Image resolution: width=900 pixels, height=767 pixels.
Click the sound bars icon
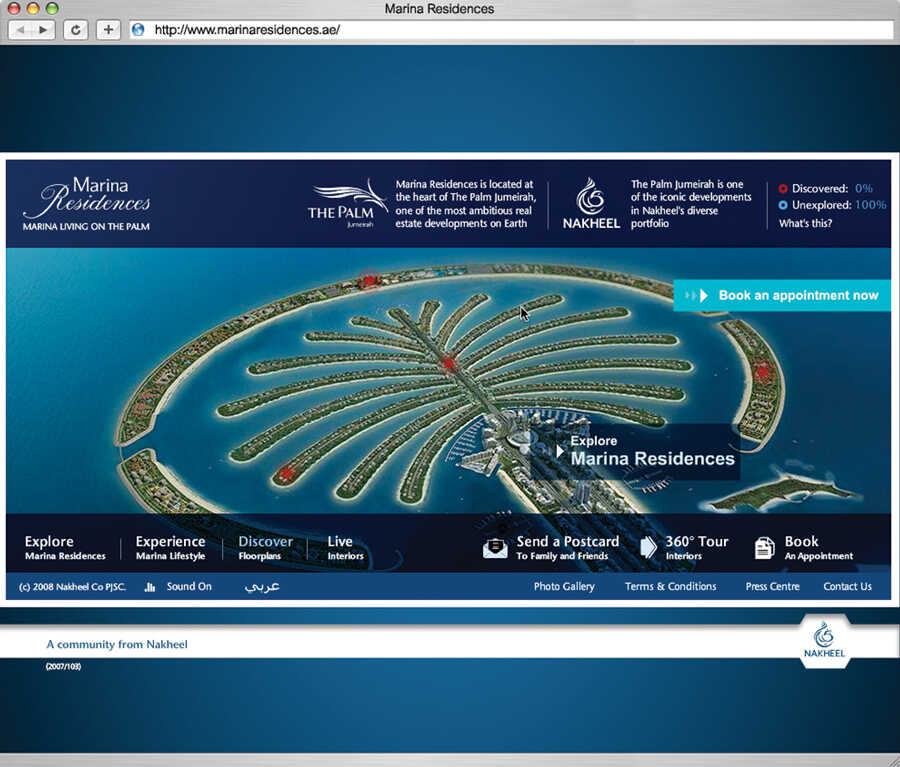point(150,587)
